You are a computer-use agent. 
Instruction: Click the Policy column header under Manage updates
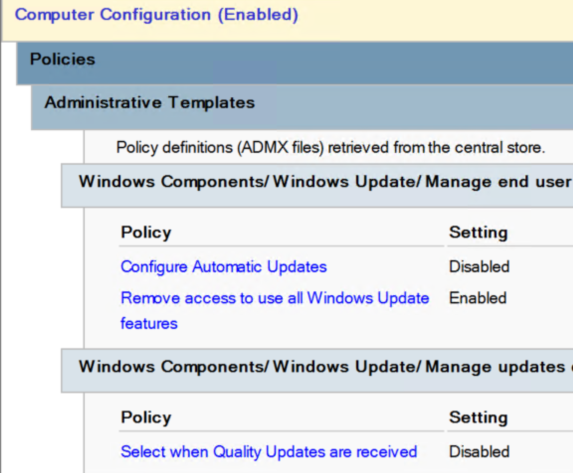tap(146, 417)
